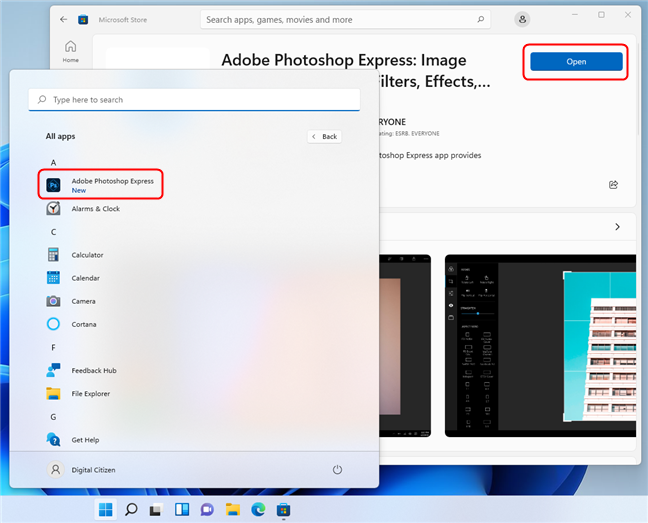Viewport: 648px width, 523px height.
Task: Go Back from All apps list
Action: tap(324, 137)
